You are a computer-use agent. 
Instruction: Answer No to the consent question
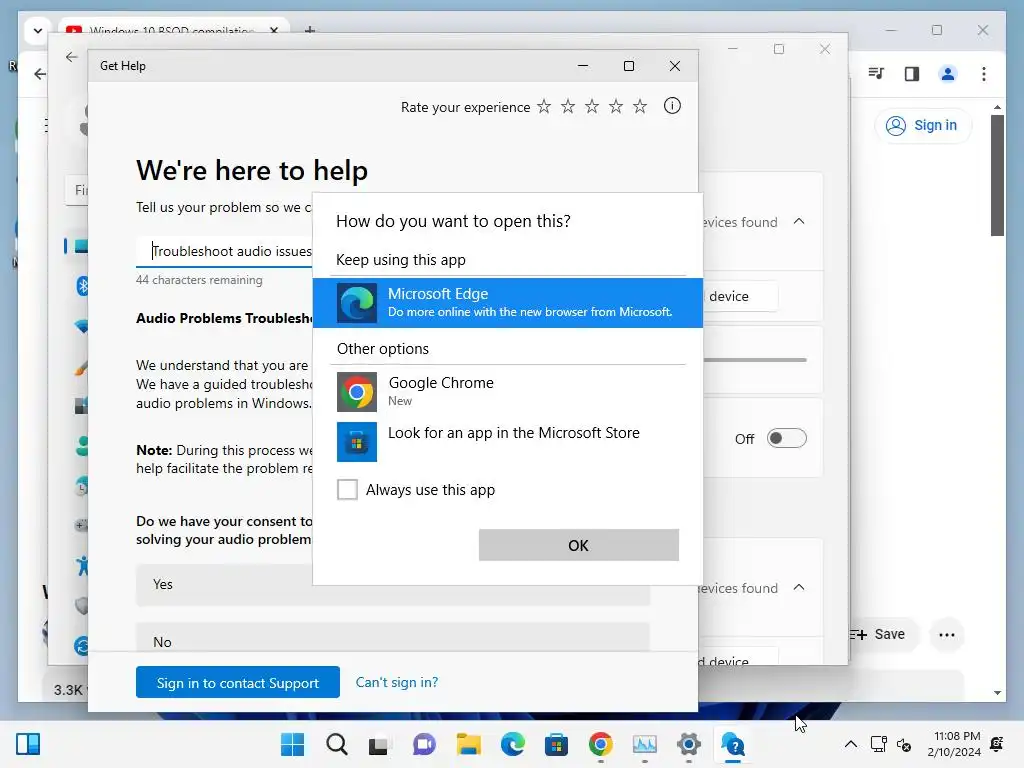392,637
